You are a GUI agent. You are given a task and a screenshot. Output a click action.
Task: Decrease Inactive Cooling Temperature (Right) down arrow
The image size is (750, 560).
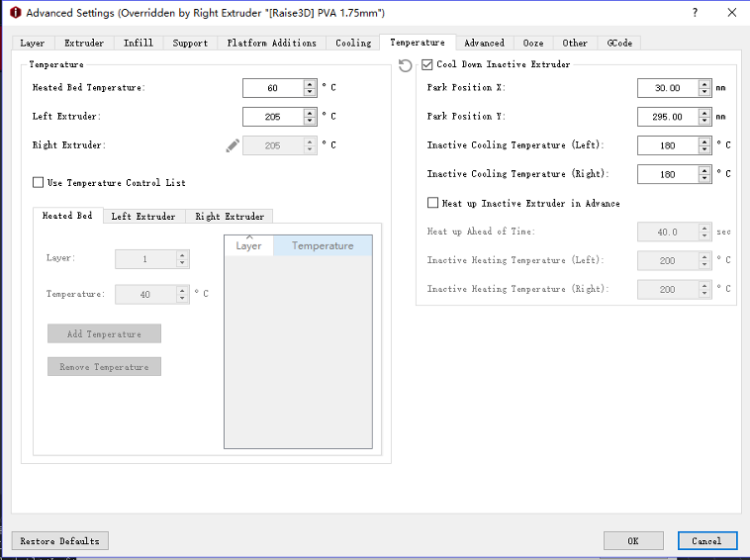(705, 178)
